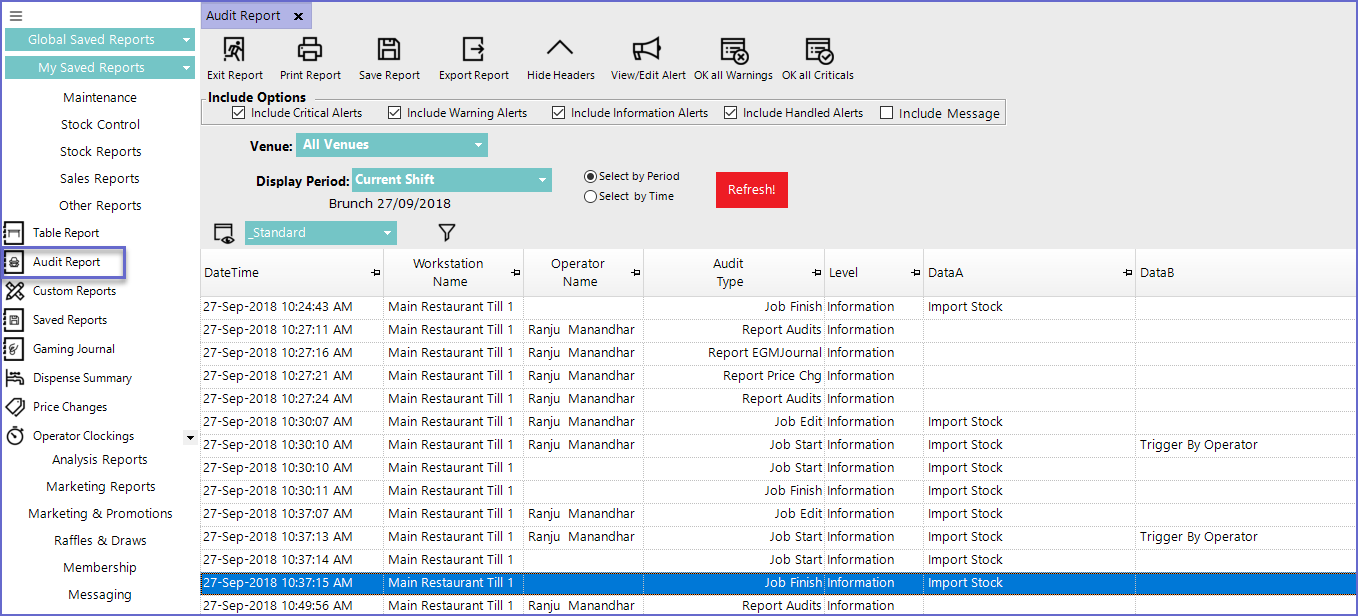Image resolution: width=1358 pixels, height=616 pixels.
Task: Uncheck Include Critical Alerts checkbox
Action: [x=238, y=113]
